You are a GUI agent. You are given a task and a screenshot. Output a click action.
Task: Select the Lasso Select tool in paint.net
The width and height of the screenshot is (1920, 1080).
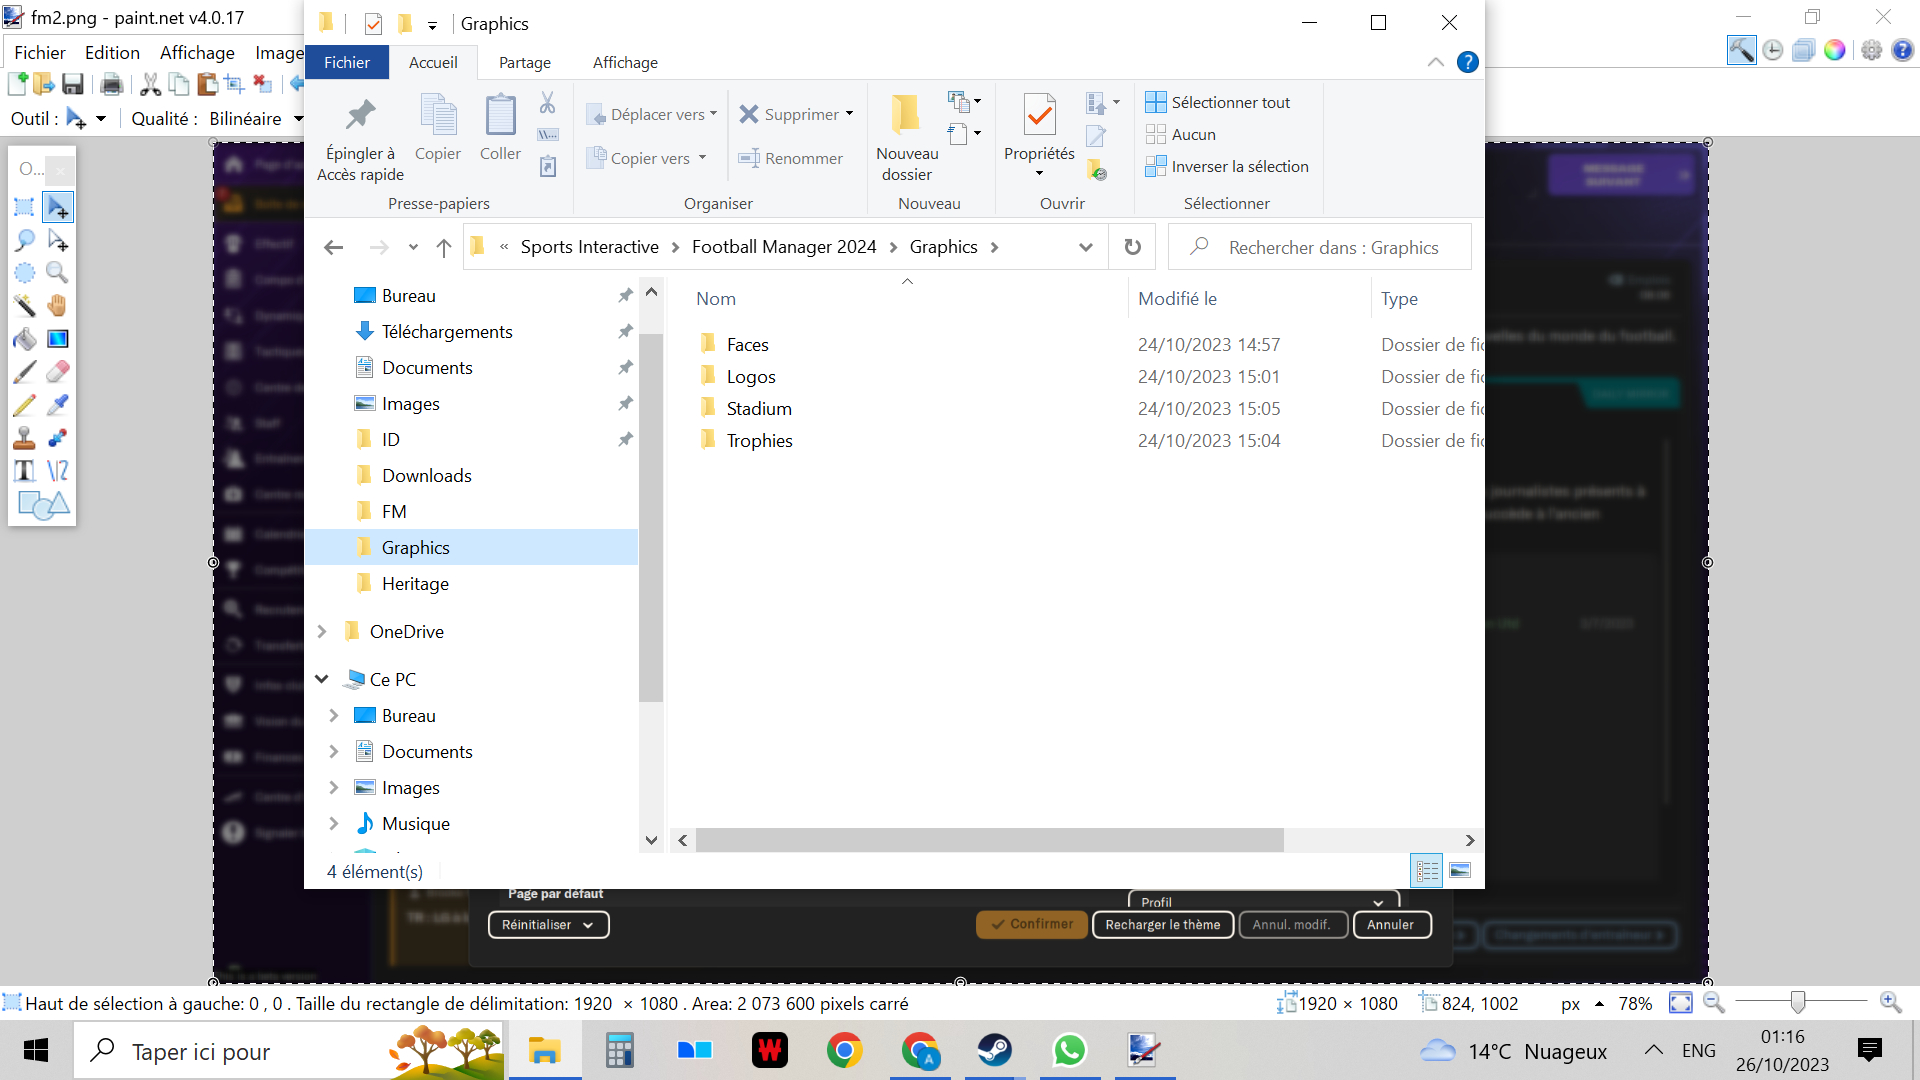pos(24,240)
